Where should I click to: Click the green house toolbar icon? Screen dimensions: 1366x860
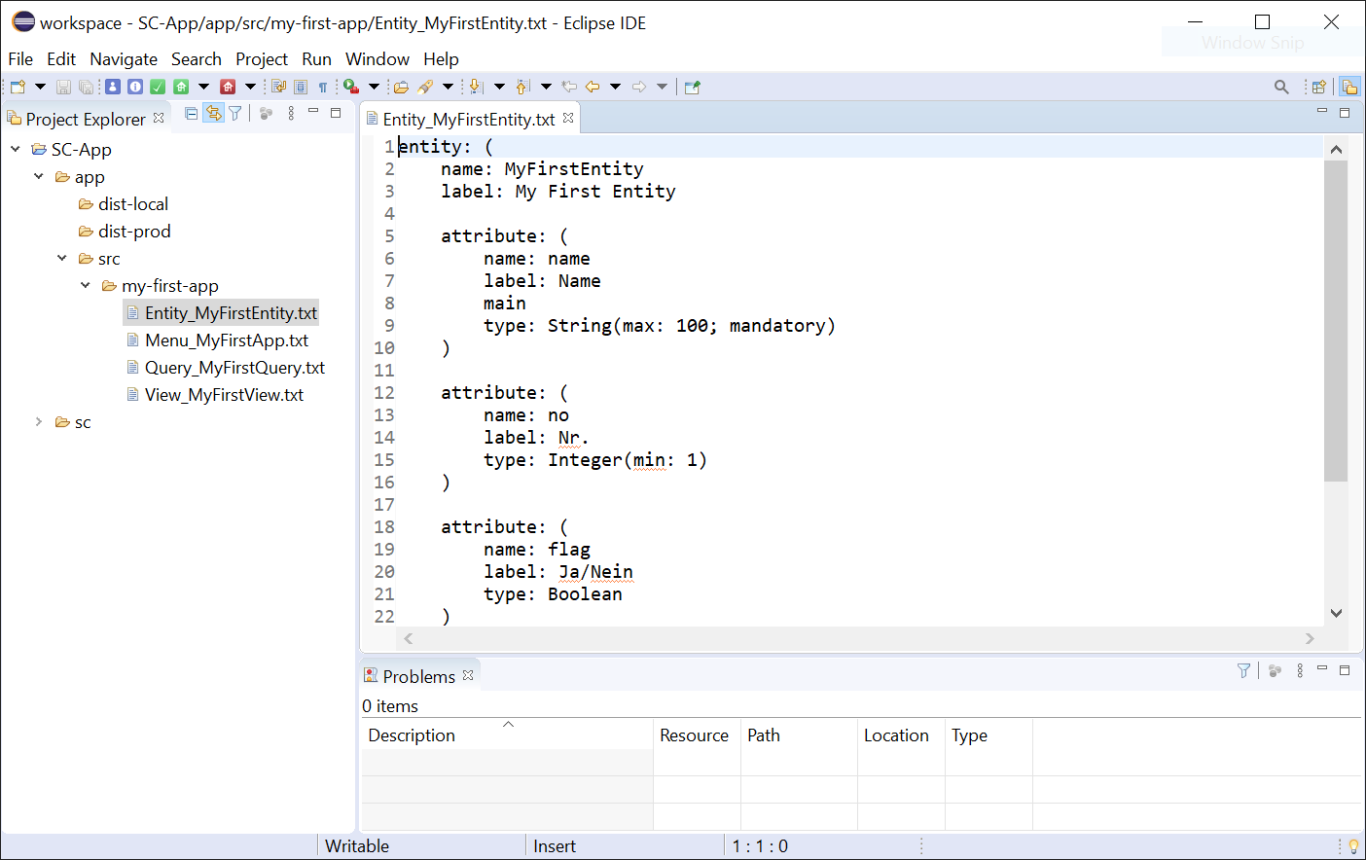tap(180, 87)
